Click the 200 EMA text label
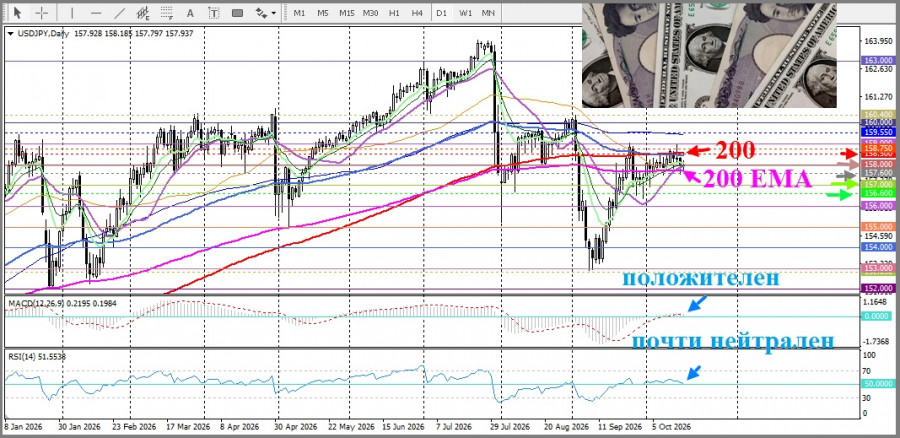This screenshot has width=900, height=438. (757, 180)
